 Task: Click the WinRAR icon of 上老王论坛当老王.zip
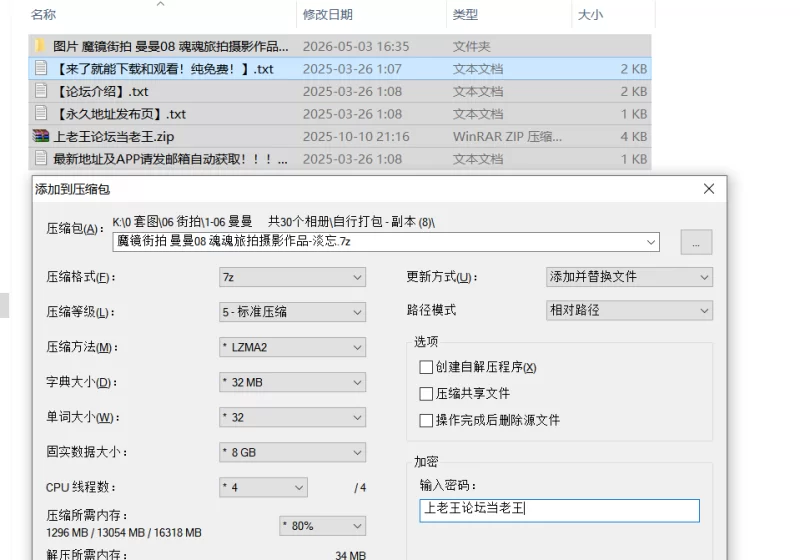[x=40, y=136]
